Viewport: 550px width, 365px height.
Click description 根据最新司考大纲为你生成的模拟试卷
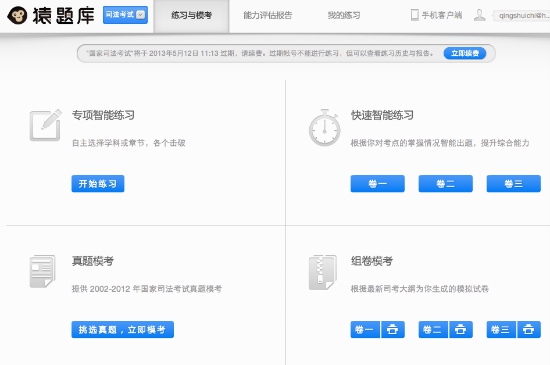coord(420,289)
